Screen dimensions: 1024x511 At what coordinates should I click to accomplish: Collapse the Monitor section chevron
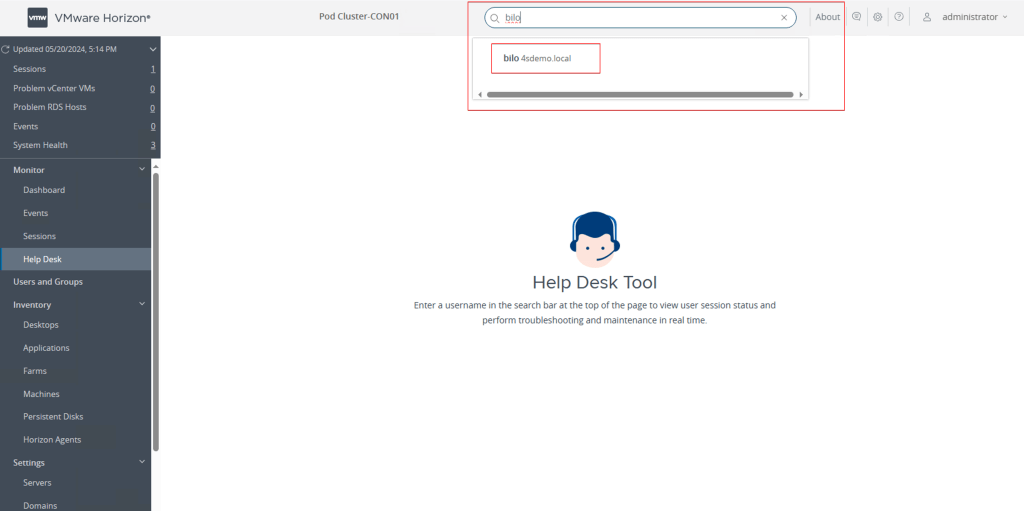(x=142, y=169)
